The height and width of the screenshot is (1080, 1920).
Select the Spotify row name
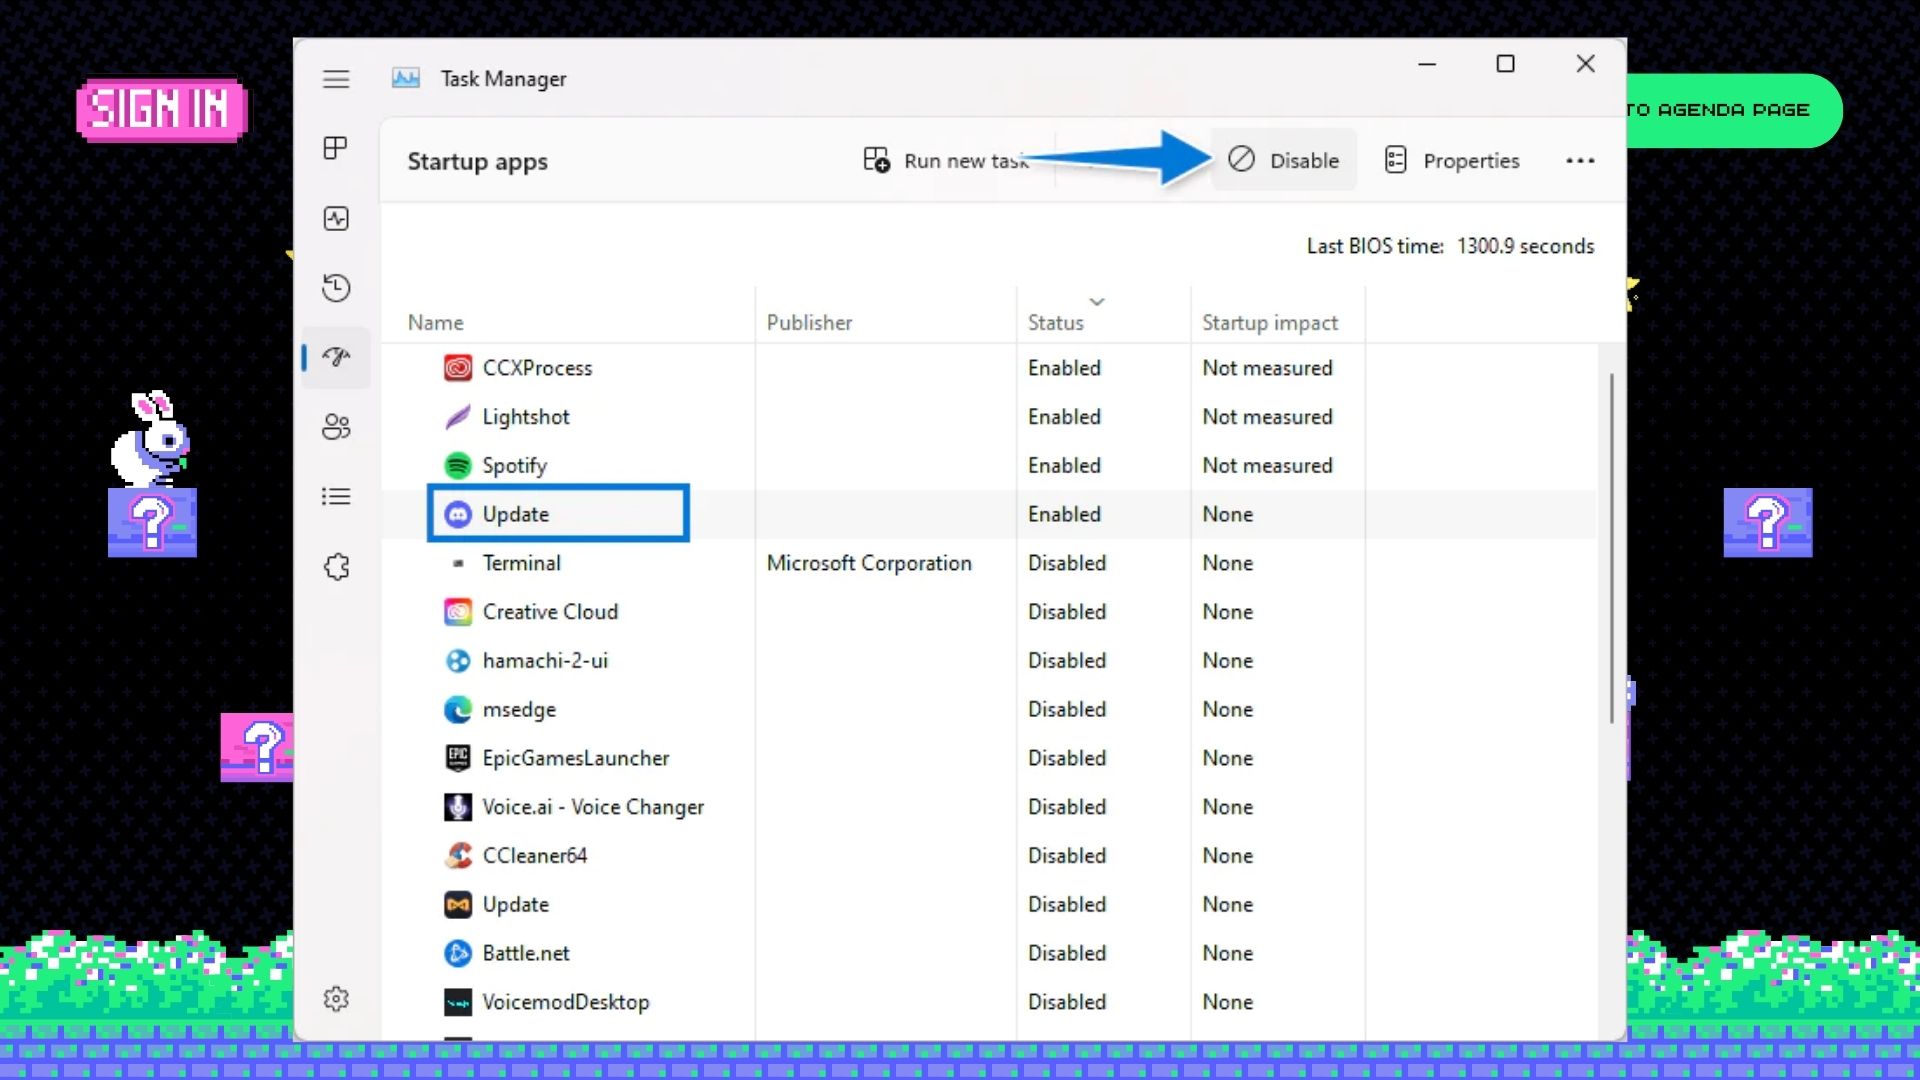(x=515, y=466)
